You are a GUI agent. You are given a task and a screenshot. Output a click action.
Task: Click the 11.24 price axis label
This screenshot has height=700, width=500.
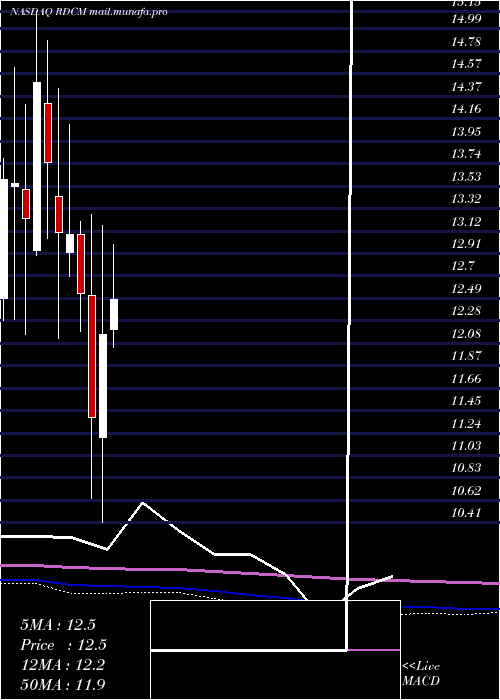click(466, 424)
